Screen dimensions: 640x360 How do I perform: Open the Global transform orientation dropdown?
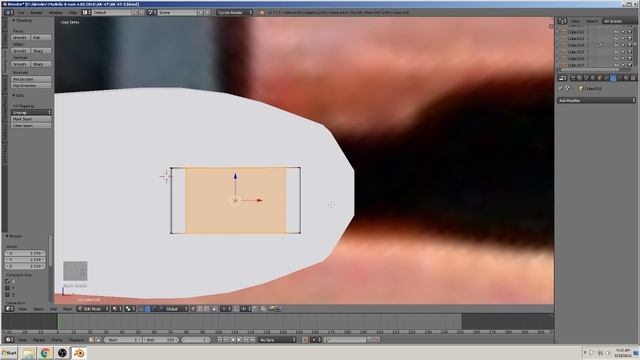pos(177,309)
